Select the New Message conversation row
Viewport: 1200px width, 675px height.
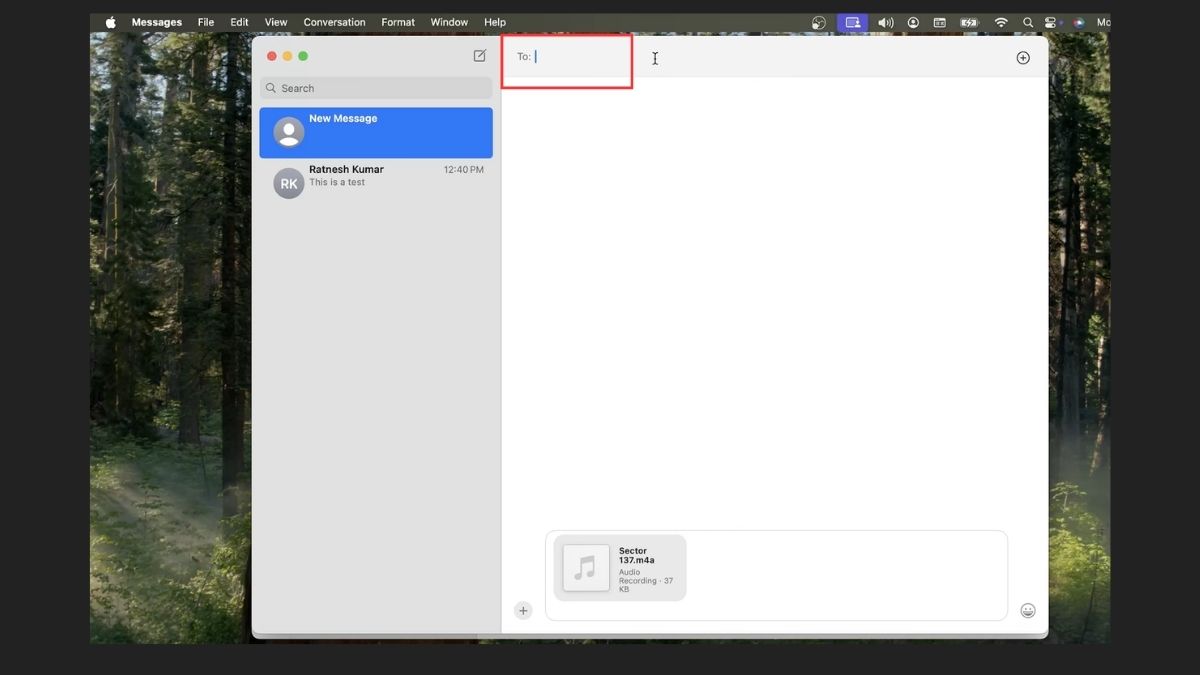pos(376,133)
